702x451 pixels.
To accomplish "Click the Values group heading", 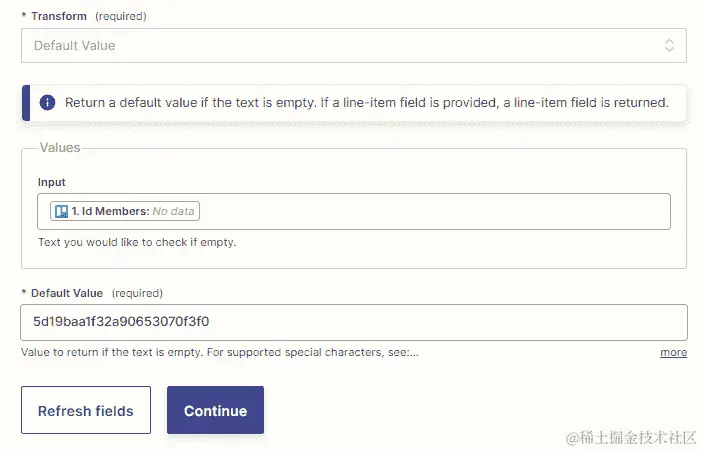I will (x=60, y=148).
